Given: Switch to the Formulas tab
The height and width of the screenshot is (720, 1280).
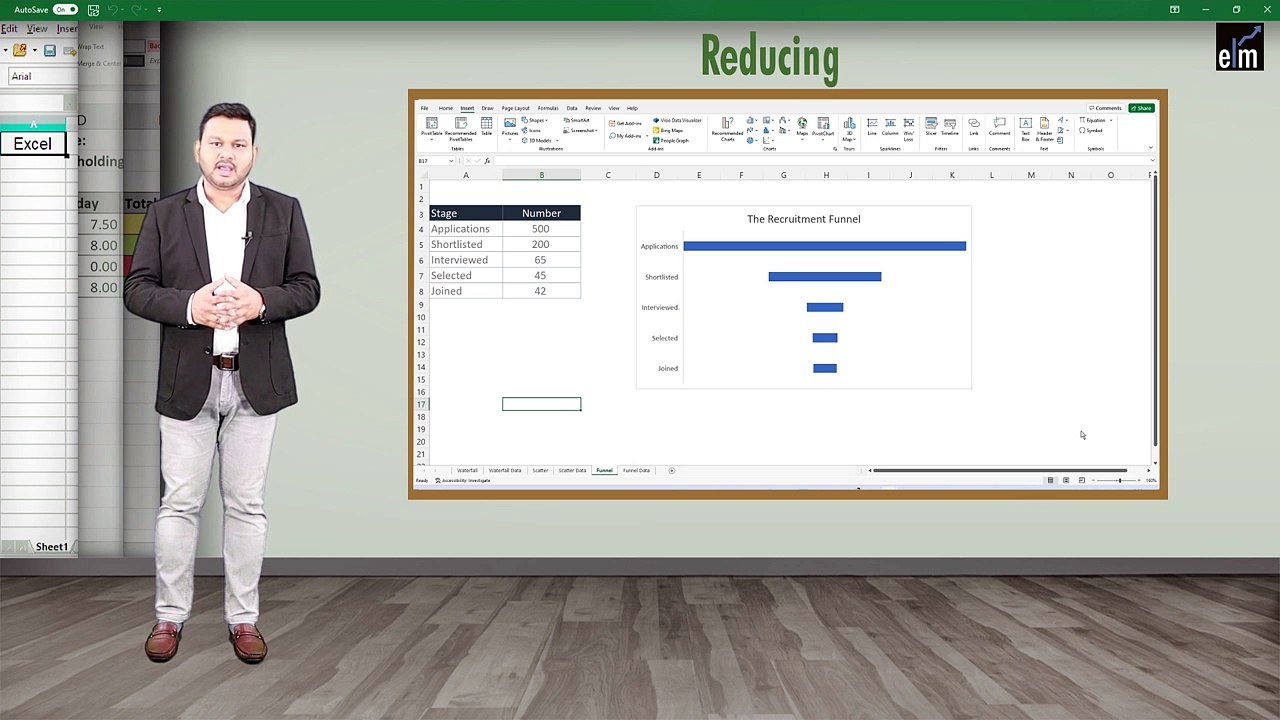Looking at the screenshot, I should [x=548, y=108].
